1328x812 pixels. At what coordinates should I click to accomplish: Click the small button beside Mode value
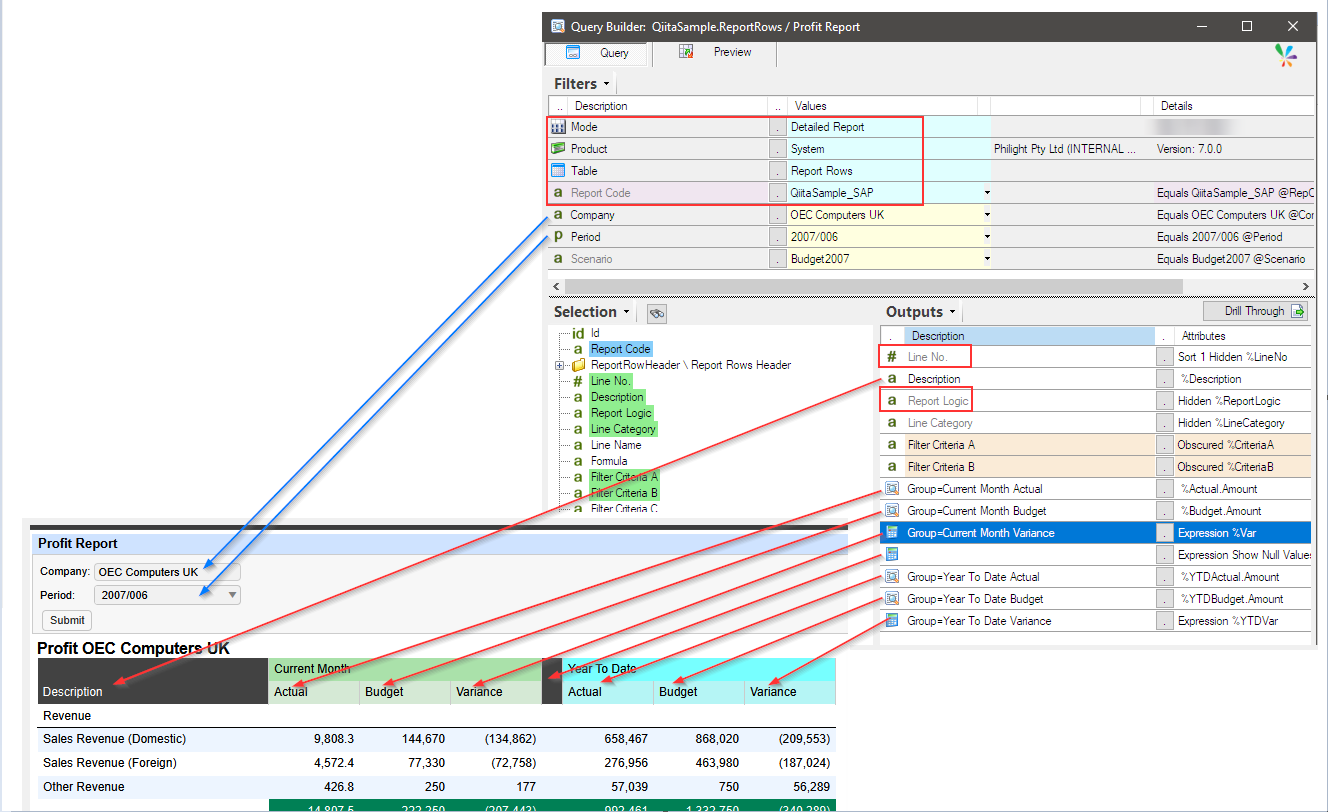click(x=777, y=127)
